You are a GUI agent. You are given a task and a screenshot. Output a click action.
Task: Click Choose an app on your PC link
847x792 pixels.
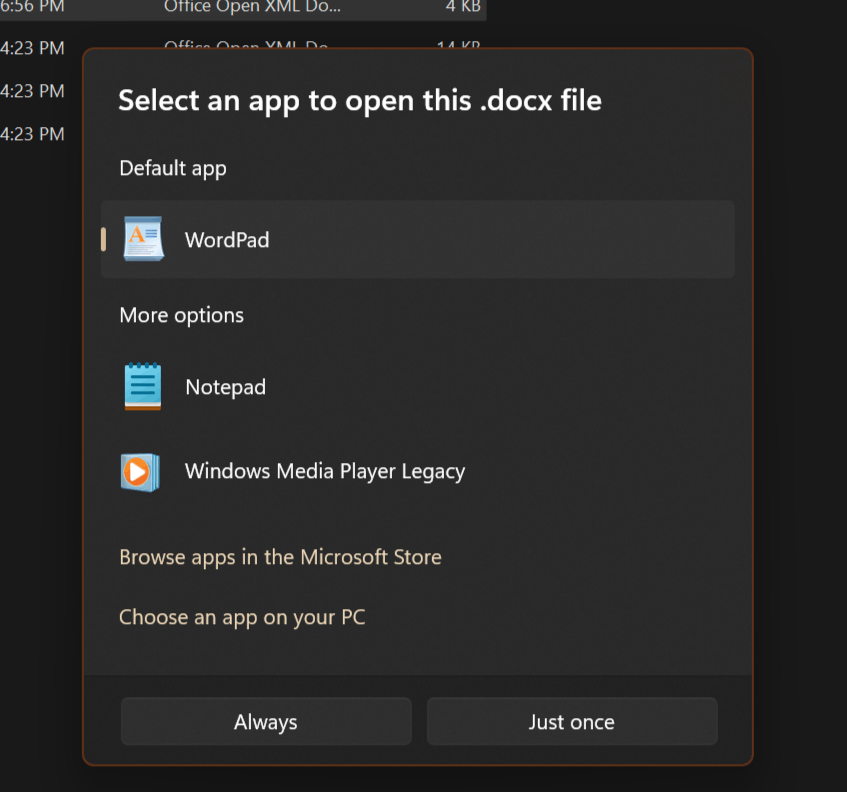pyautogui.click(x=242, y=617)
